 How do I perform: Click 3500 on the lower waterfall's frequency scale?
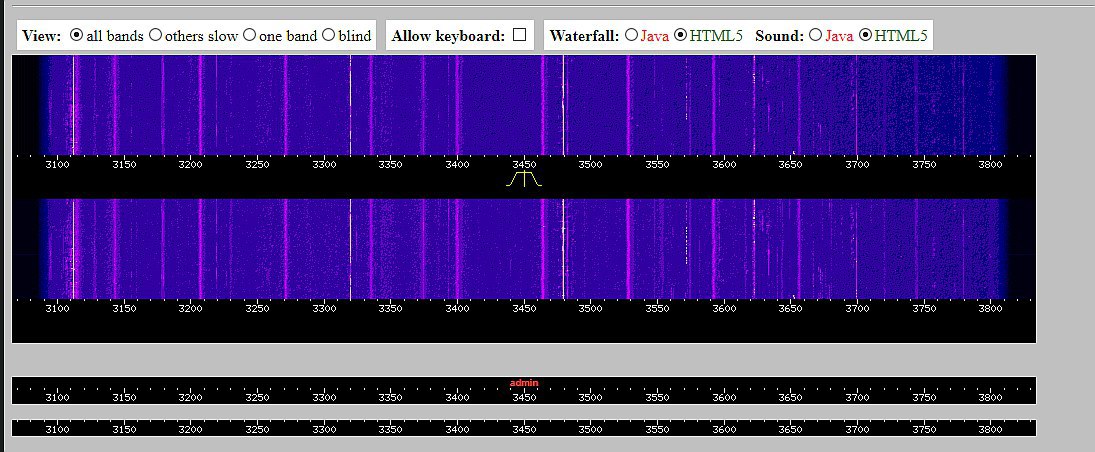[591, 309]
